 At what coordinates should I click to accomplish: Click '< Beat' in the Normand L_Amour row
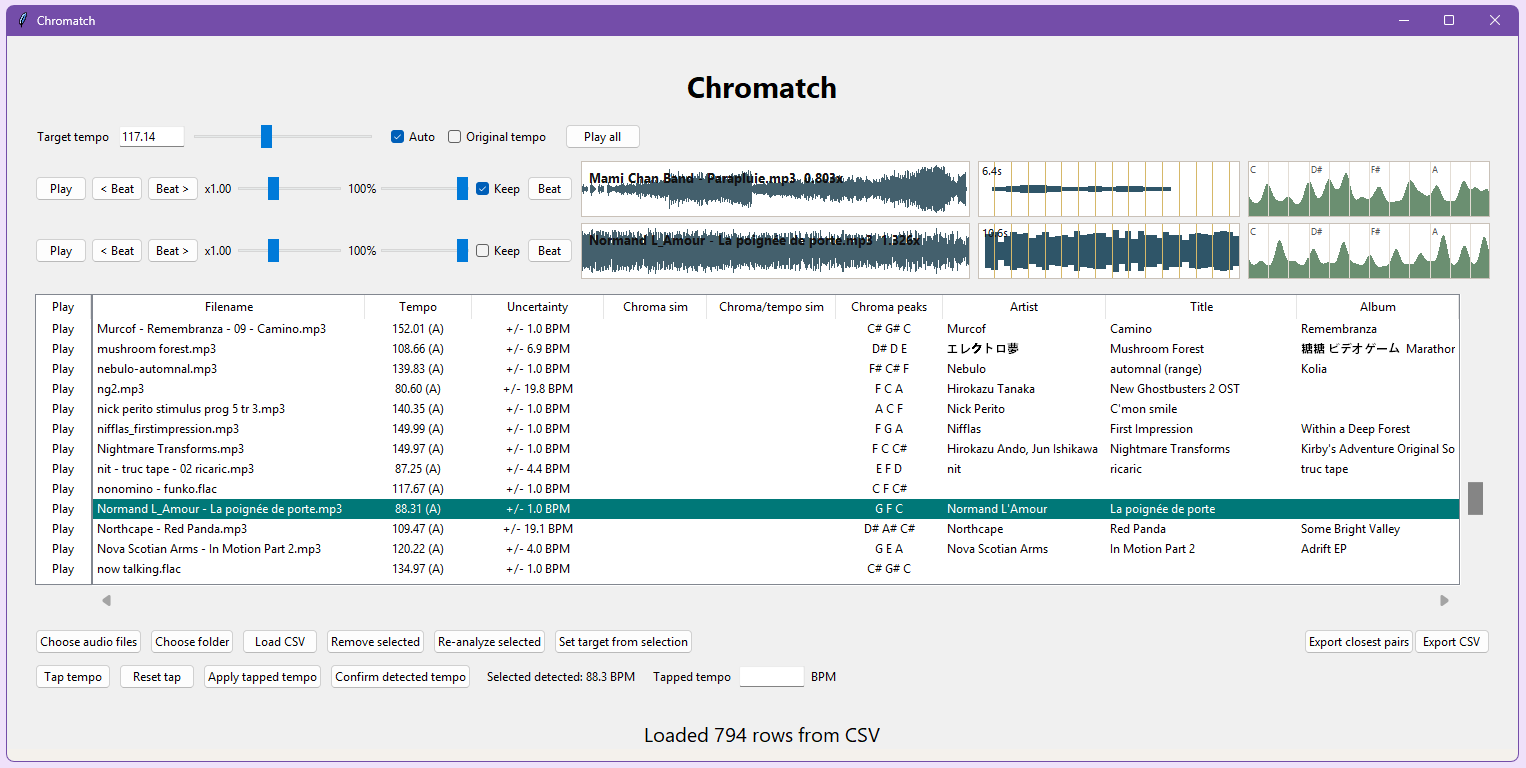[x=117, y=251]
